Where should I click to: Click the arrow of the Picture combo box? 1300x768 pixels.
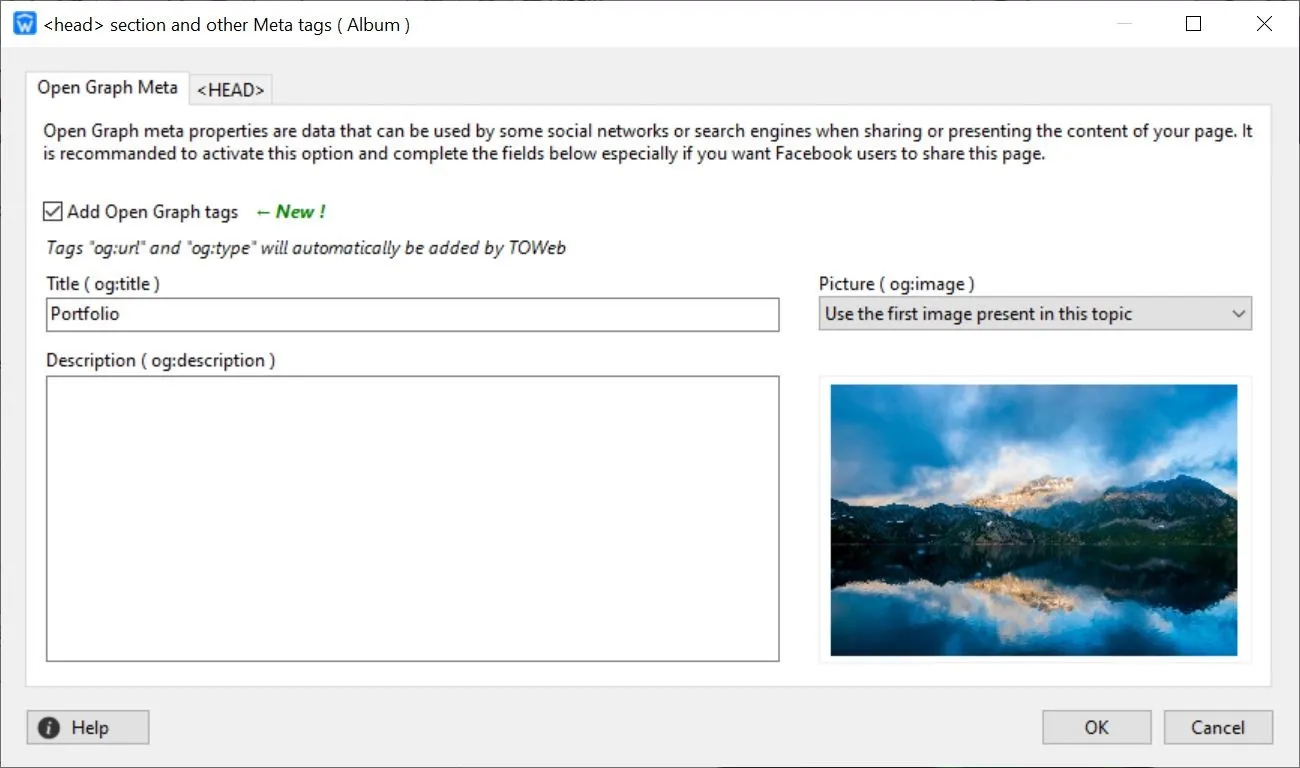pyautogui.click(x=1239, y=314)
